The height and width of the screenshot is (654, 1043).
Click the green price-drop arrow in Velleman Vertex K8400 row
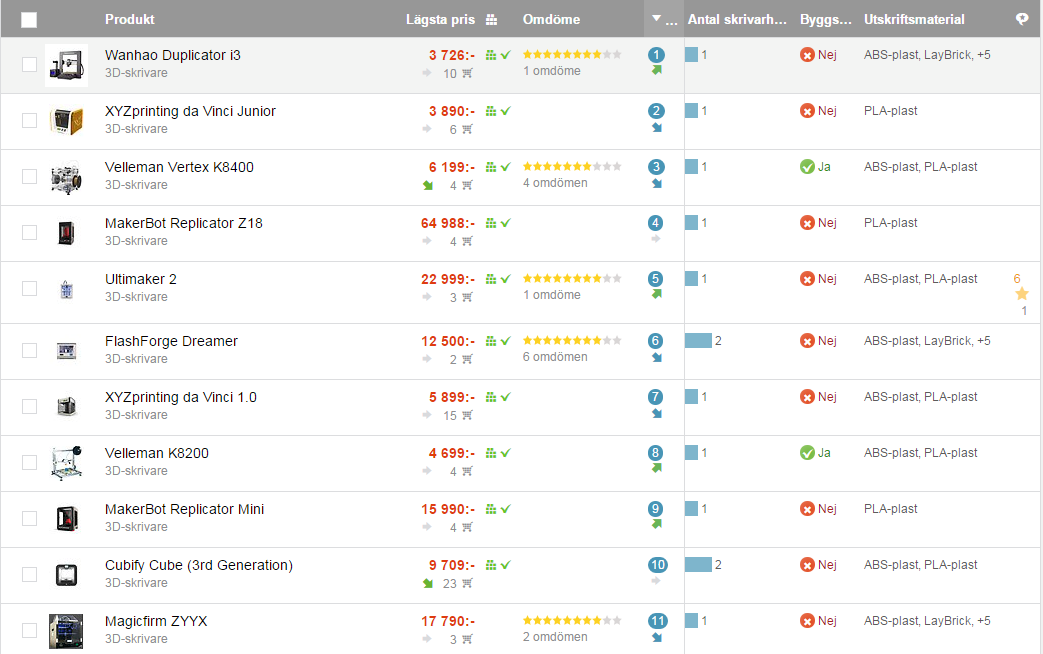pyautogui.click(x=428, y=186)
